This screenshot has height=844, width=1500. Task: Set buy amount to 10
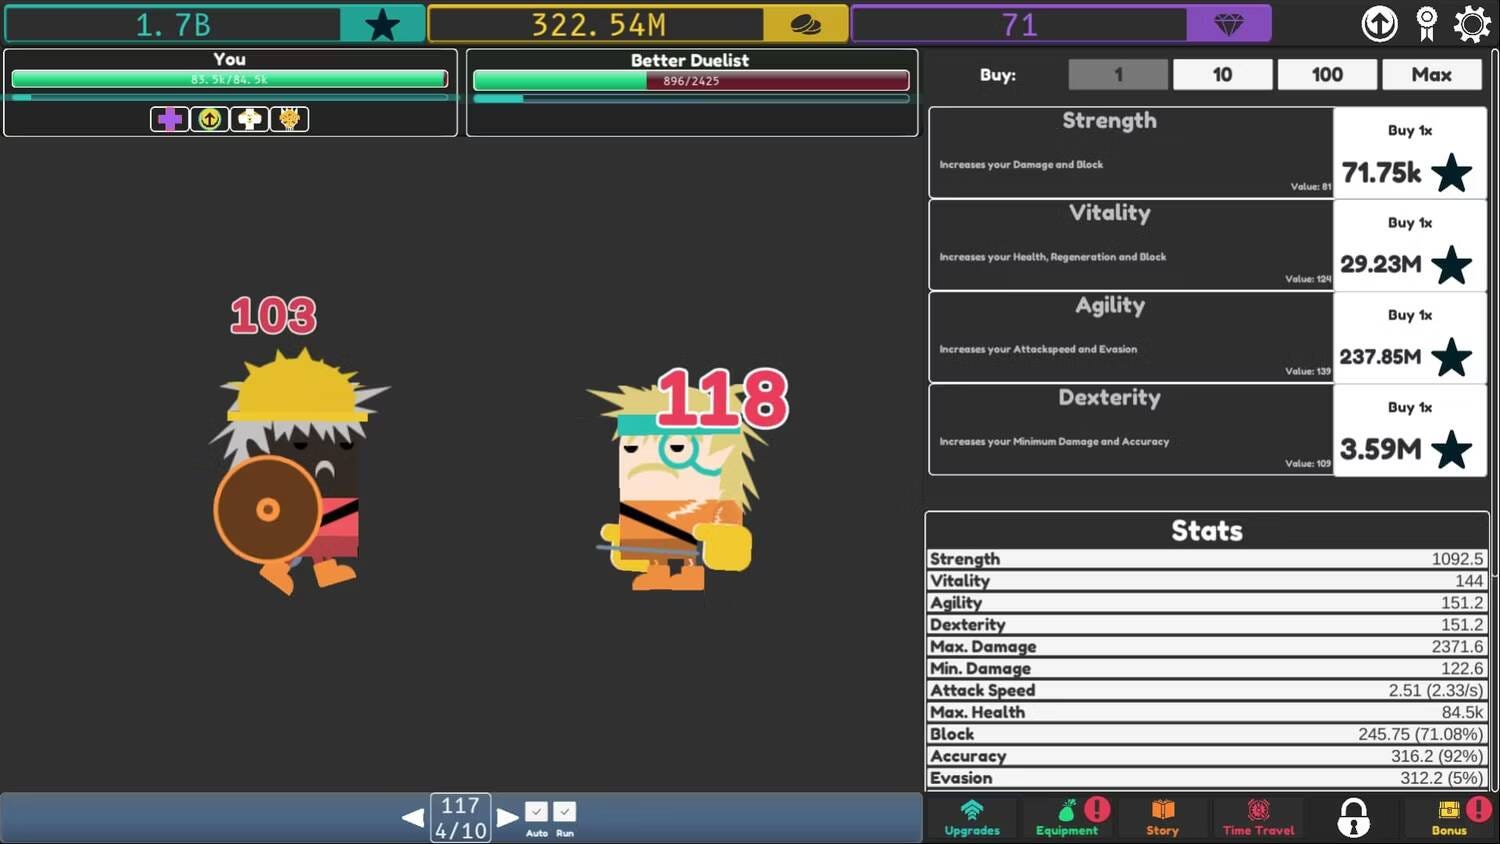coord(1222,74)
